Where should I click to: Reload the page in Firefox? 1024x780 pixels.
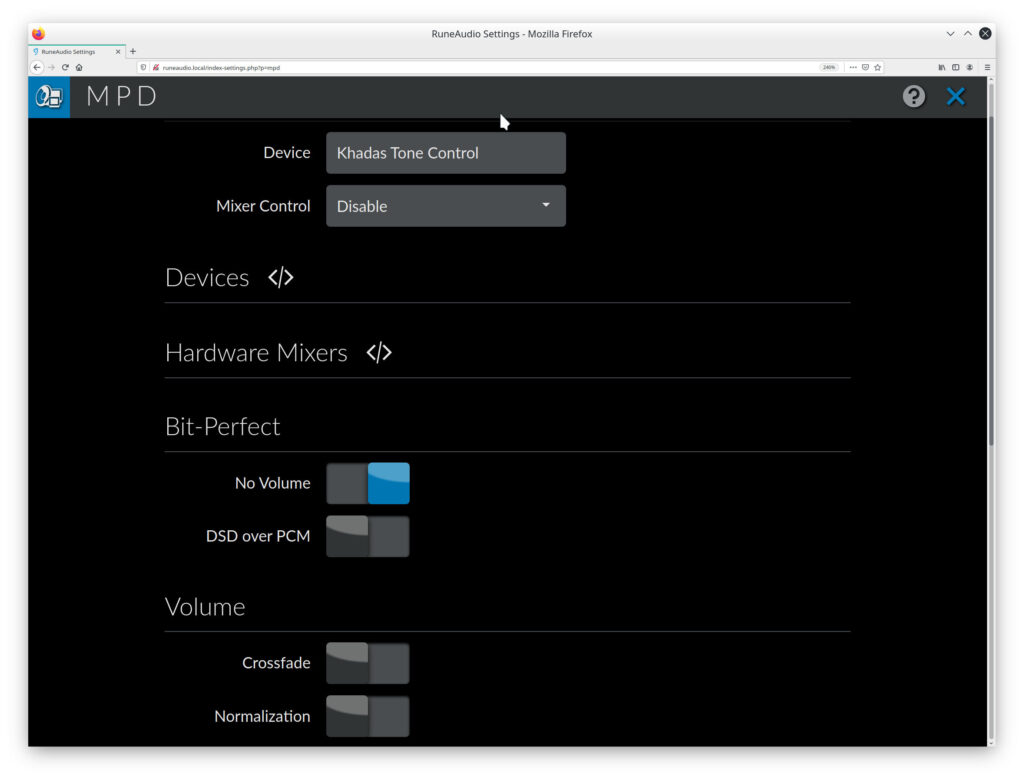click(x=65, y=67)
